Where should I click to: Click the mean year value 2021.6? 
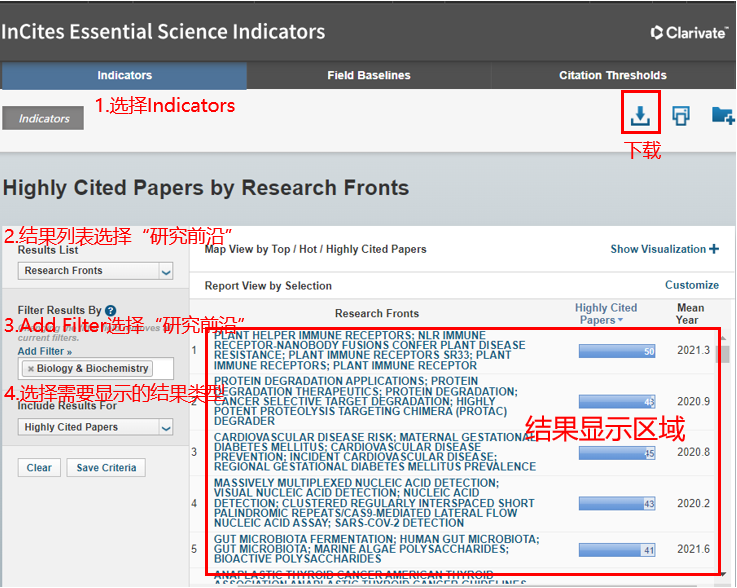(x=693, y=549)
